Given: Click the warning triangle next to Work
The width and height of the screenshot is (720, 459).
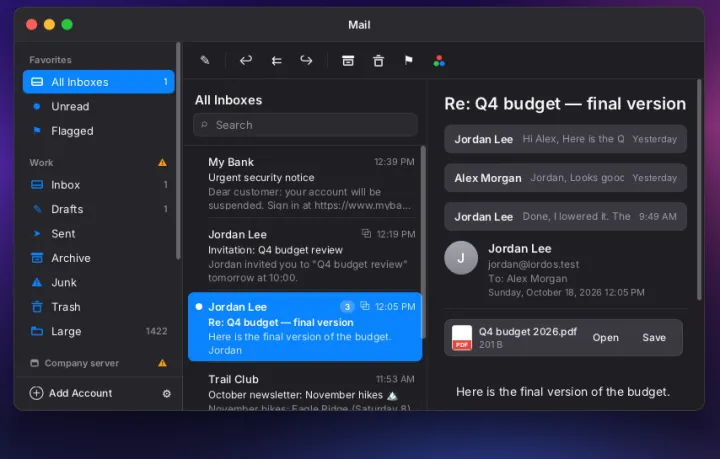Looking at the screenshot, I should pos(162,162).
